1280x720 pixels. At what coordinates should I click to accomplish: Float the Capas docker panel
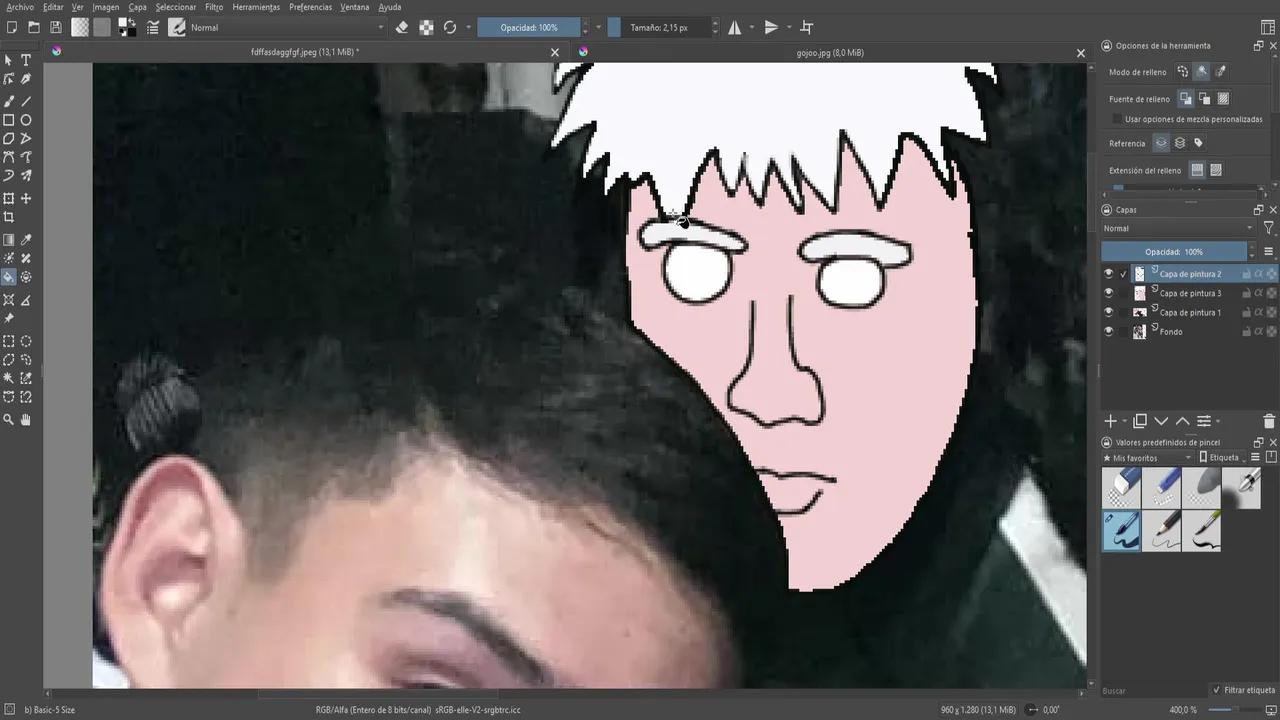pos(1259,210)
